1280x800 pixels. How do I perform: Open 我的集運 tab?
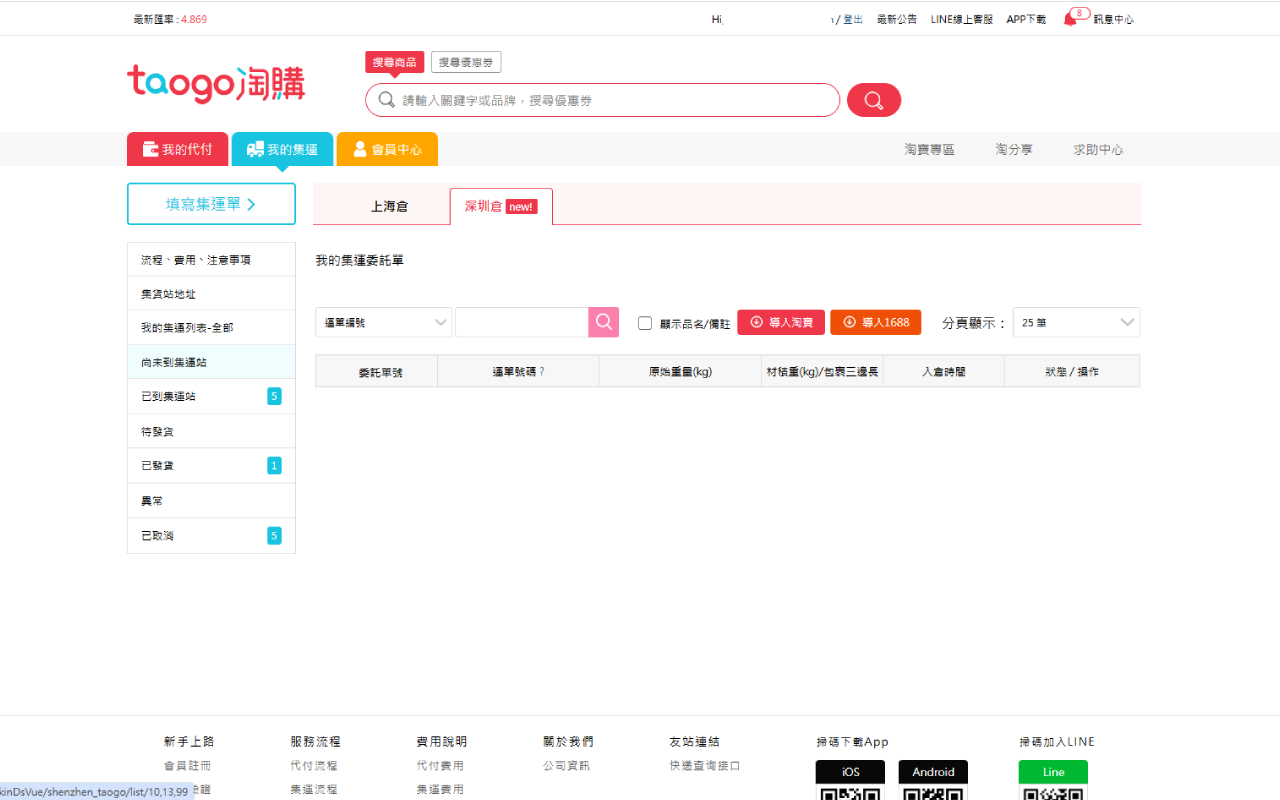[282, 149]
